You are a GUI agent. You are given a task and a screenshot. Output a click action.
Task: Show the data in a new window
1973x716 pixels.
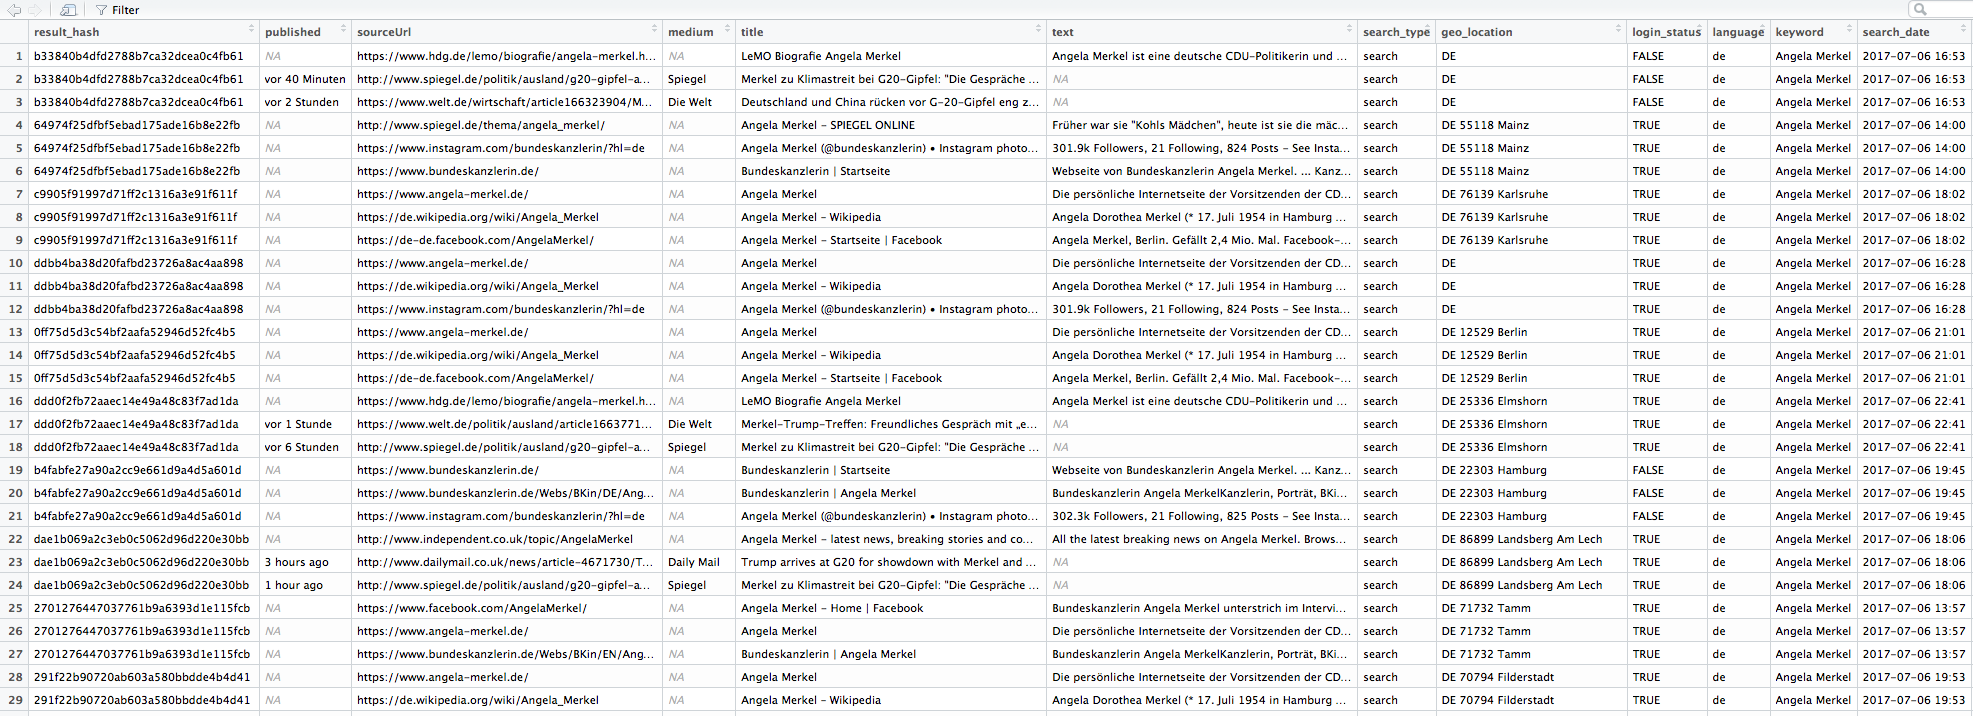tap(68, 10)
